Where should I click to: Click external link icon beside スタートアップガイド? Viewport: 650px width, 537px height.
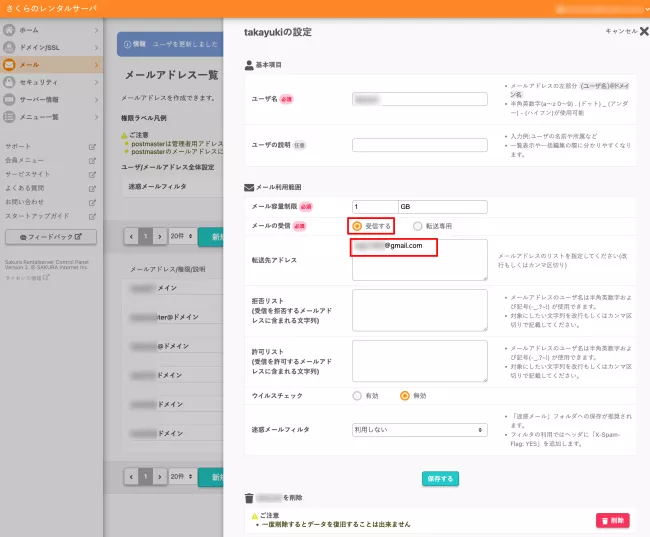coord(92,216)
